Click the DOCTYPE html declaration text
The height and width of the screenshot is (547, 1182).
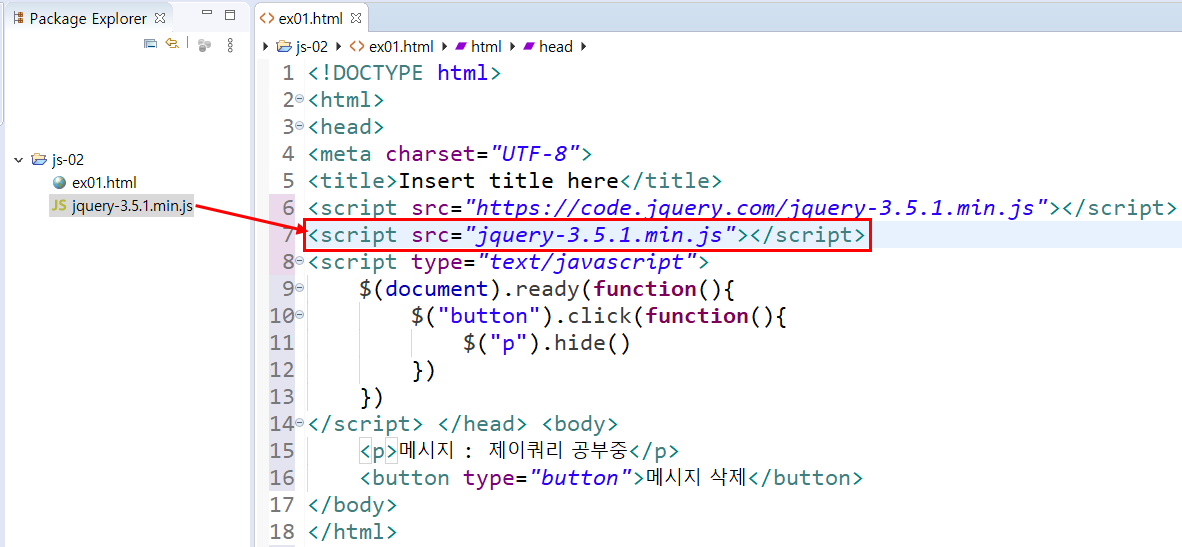404,74
